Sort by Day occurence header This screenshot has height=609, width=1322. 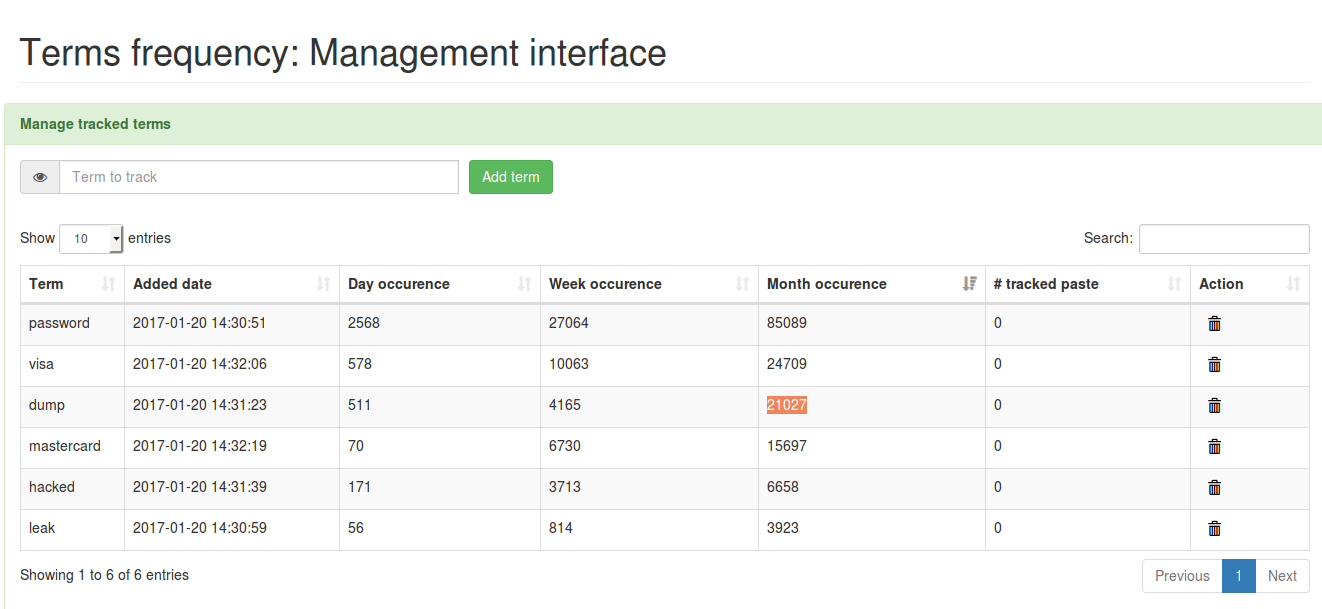[439, 284]
